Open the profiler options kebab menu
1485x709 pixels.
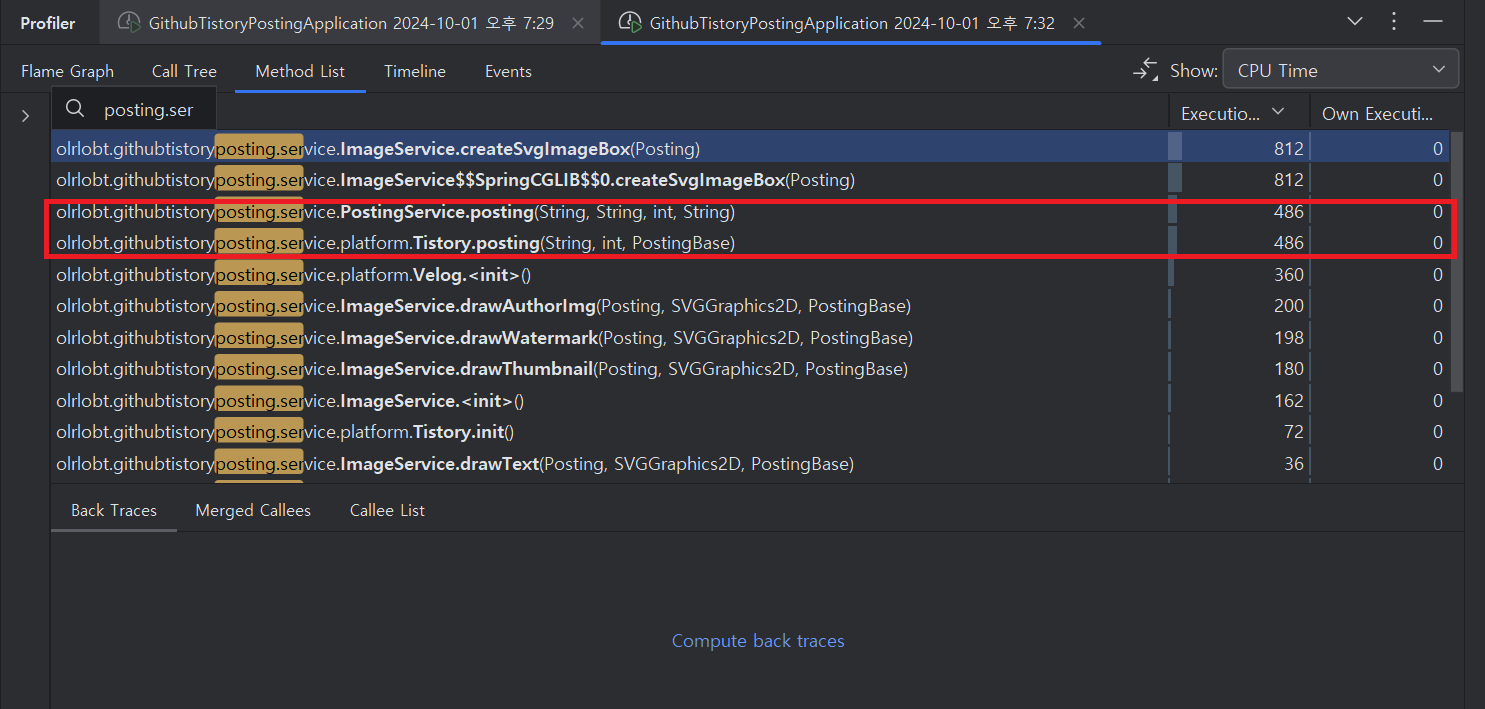[1395, 21]
